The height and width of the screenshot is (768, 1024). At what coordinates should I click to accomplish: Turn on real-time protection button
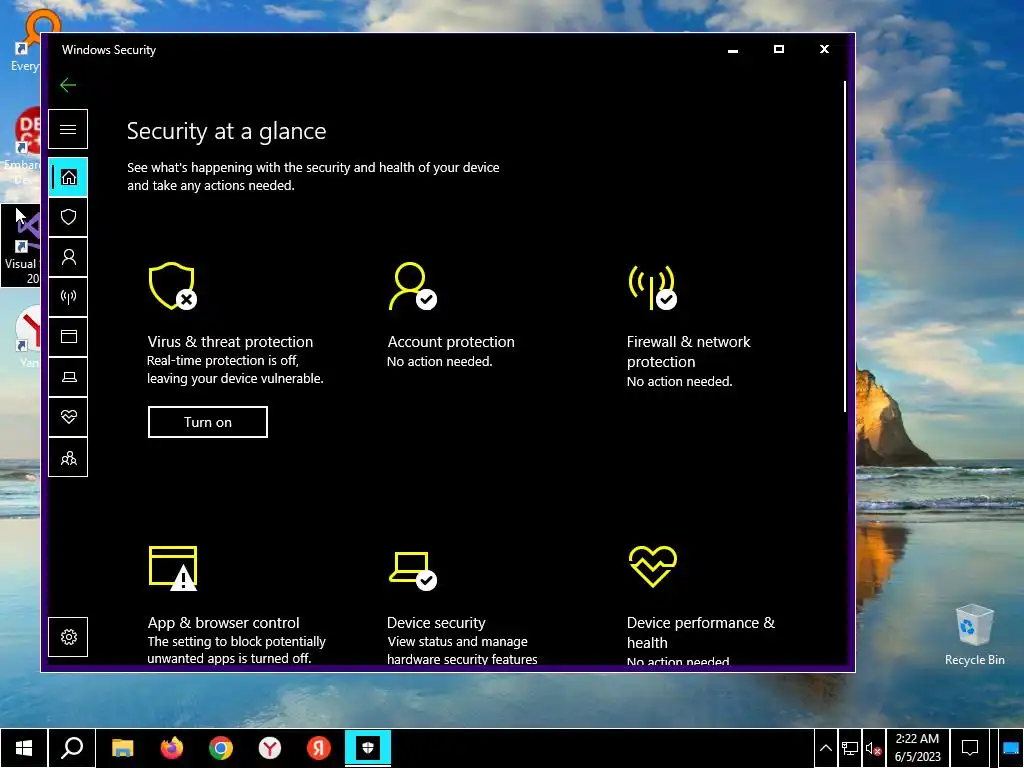click(x=208, y=422)
